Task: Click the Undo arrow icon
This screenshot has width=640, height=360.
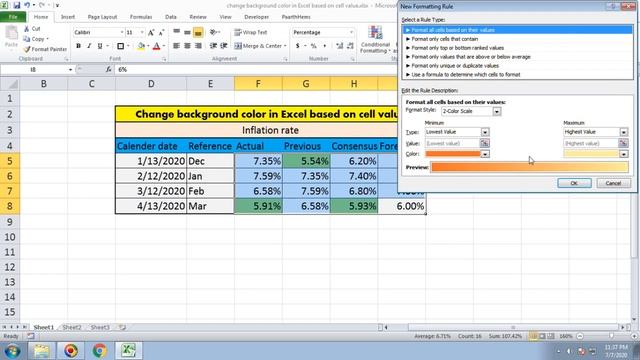Action: click(27, 5)
